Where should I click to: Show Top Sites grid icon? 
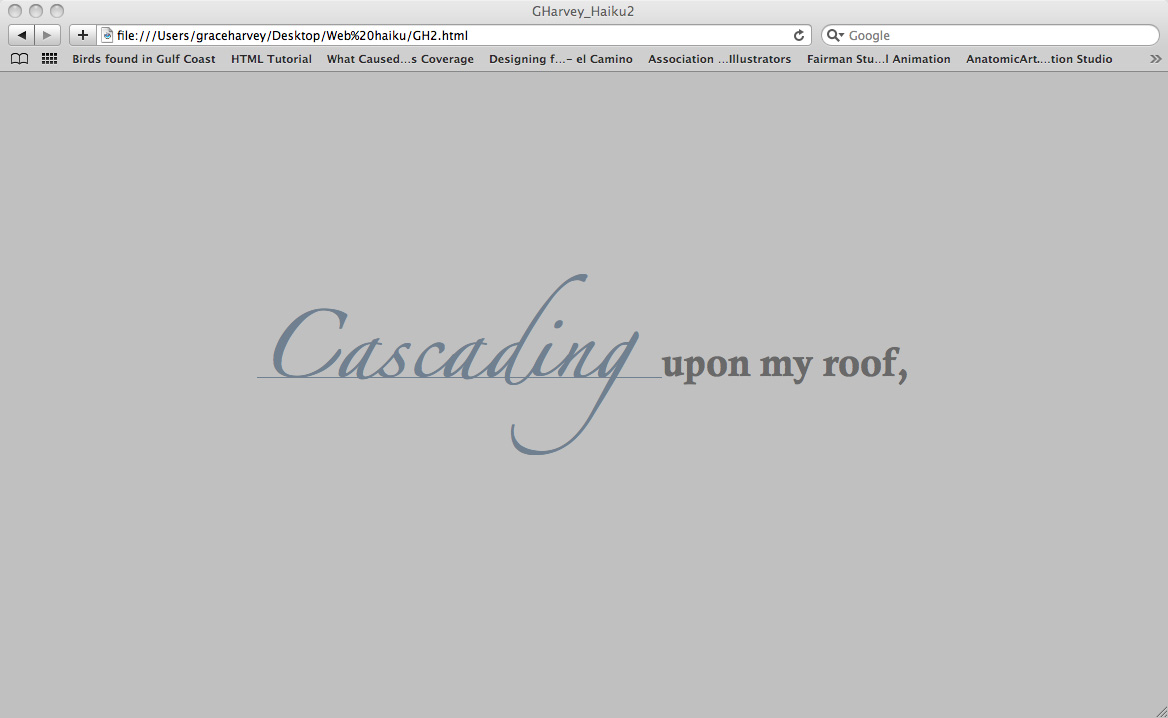point(49,59)
